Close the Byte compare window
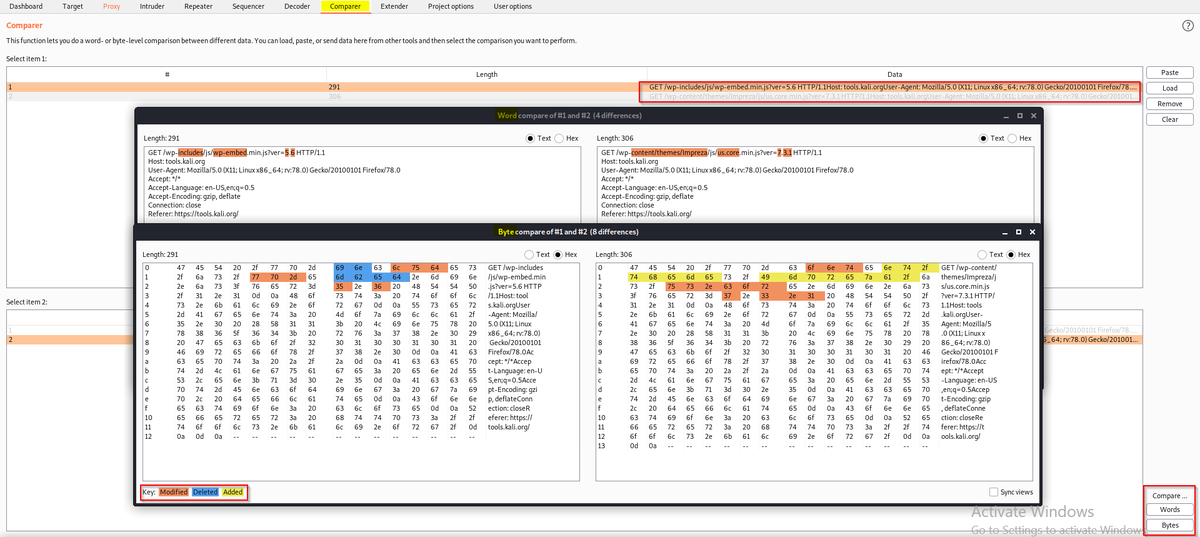The image size is (1200, 537). click(1033, 232)
